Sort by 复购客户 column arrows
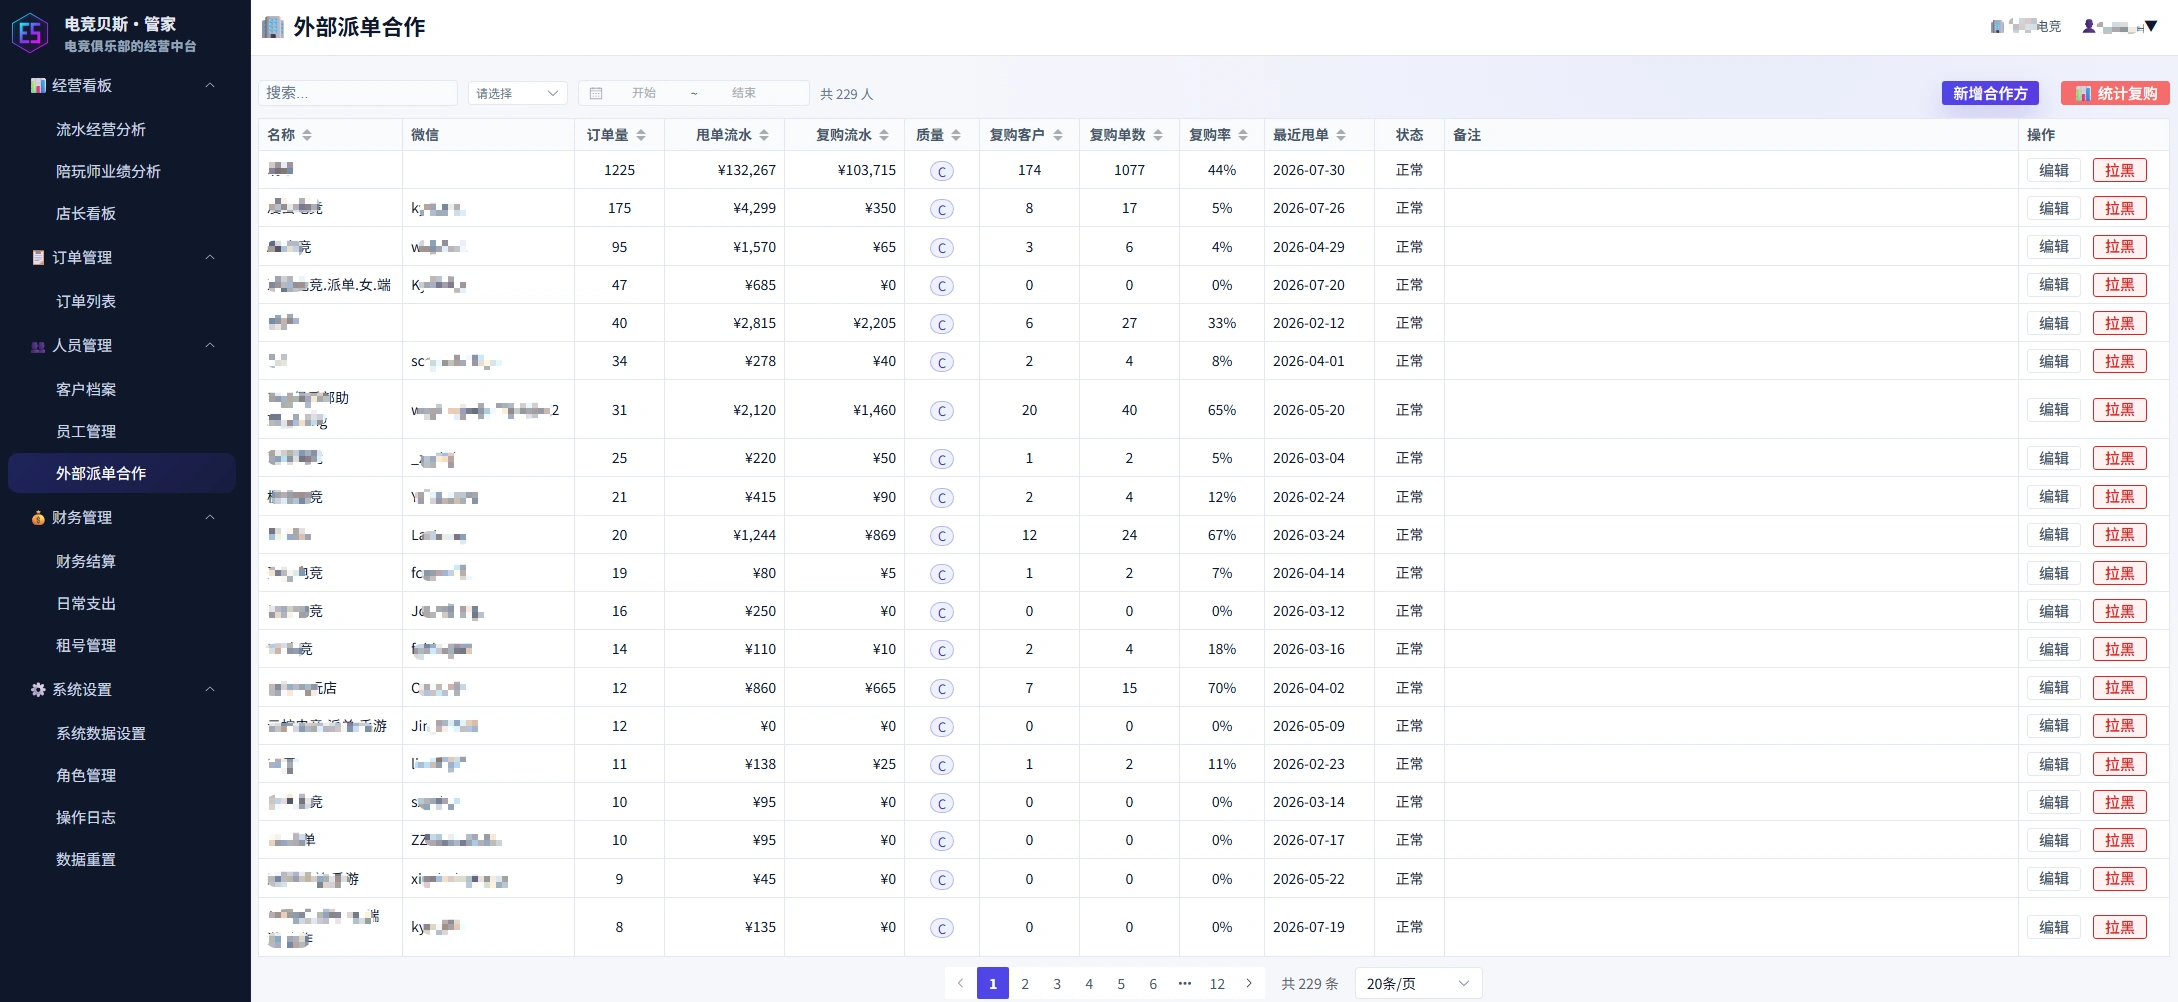The width and height of the screenshot is (2178, 1002). coord(1058,135)
